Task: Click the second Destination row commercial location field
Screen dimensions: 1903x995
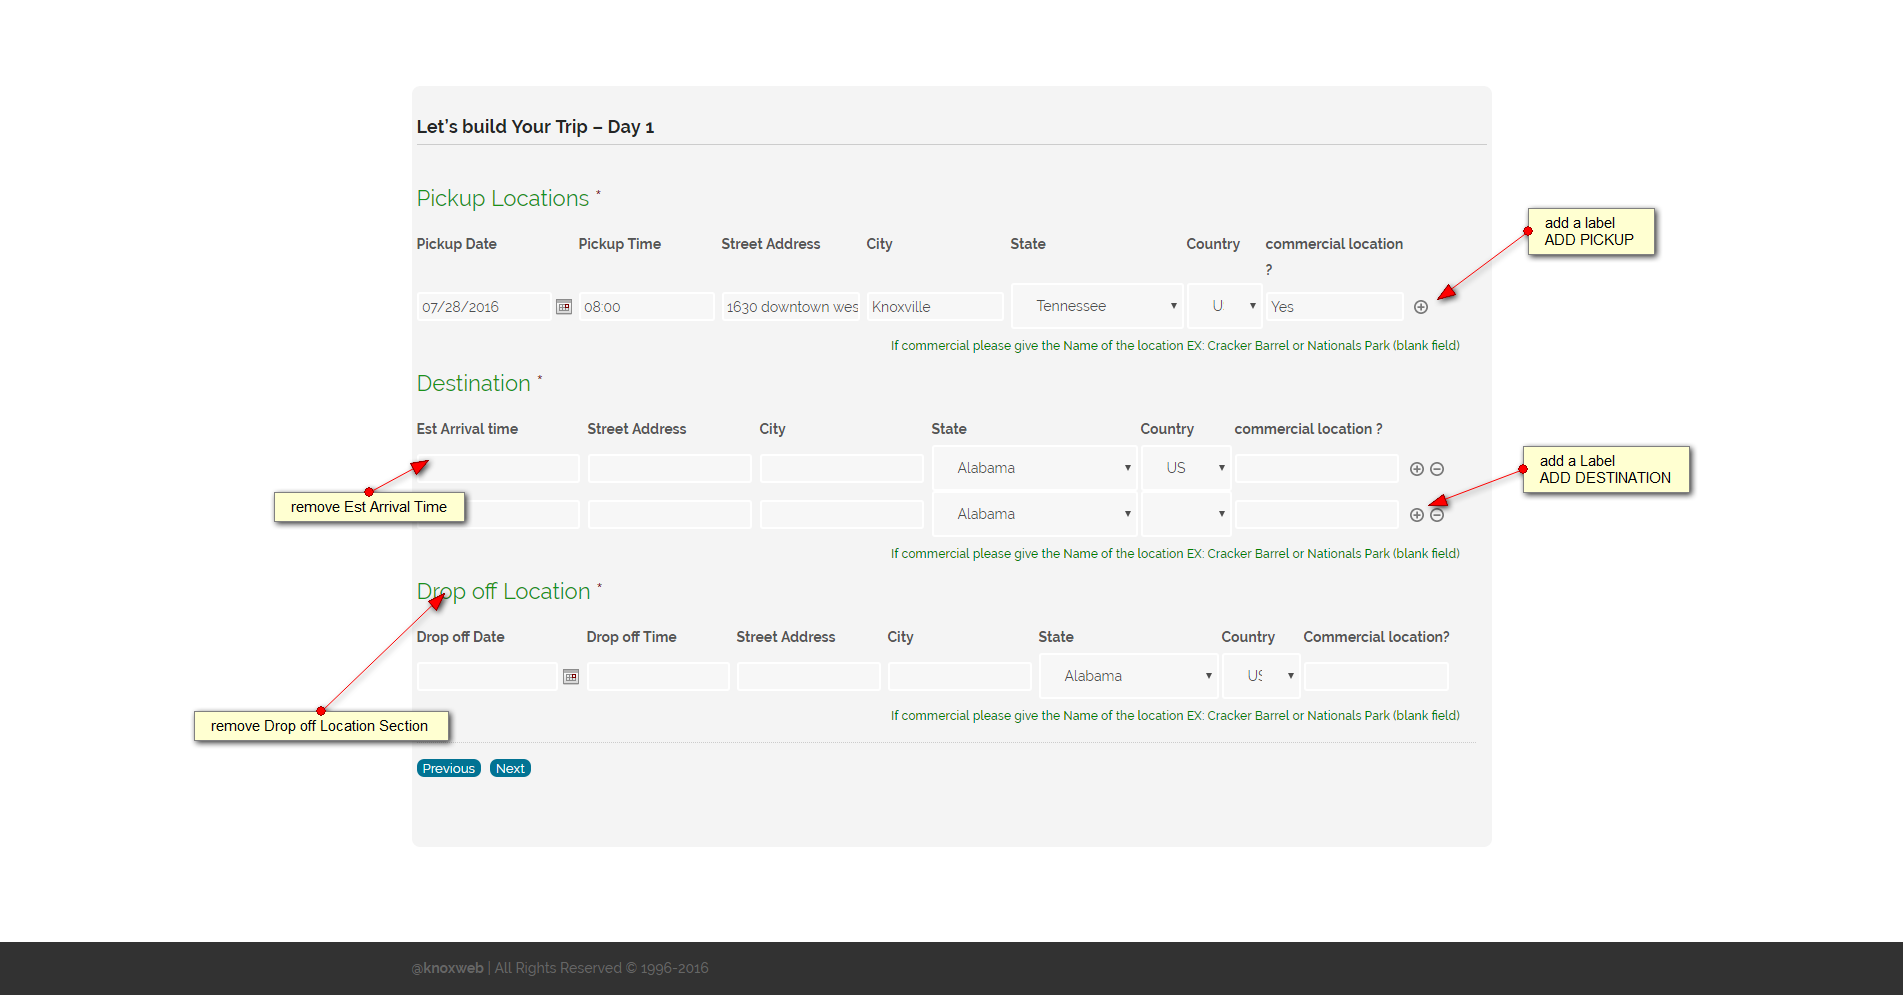Action: pyautogui.click(x=1317, y=515)
